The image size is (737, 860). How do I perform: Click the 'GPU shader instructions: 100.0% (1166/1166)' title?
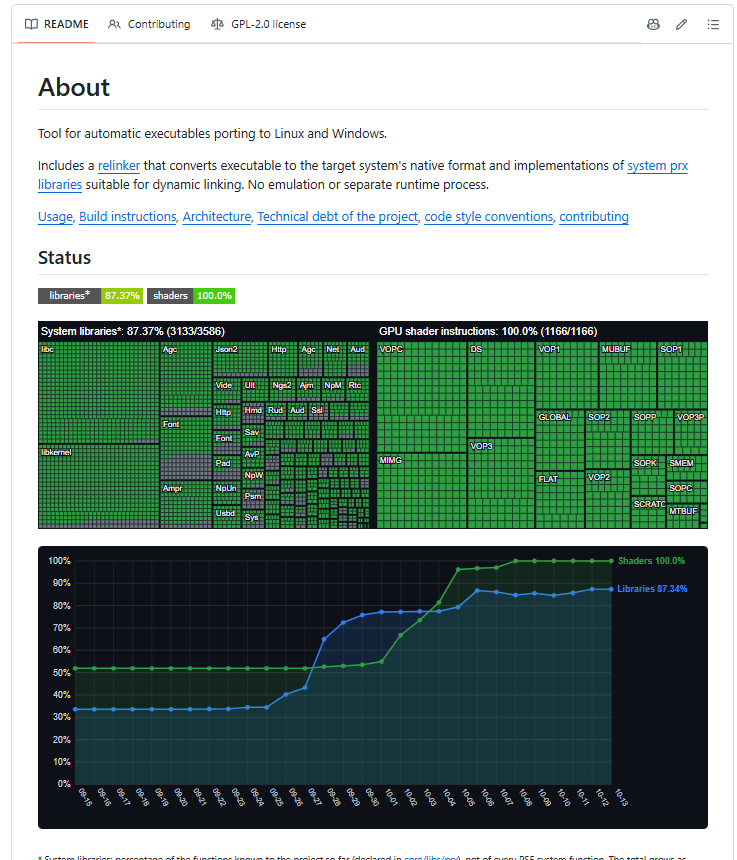[x=487, y=331]
